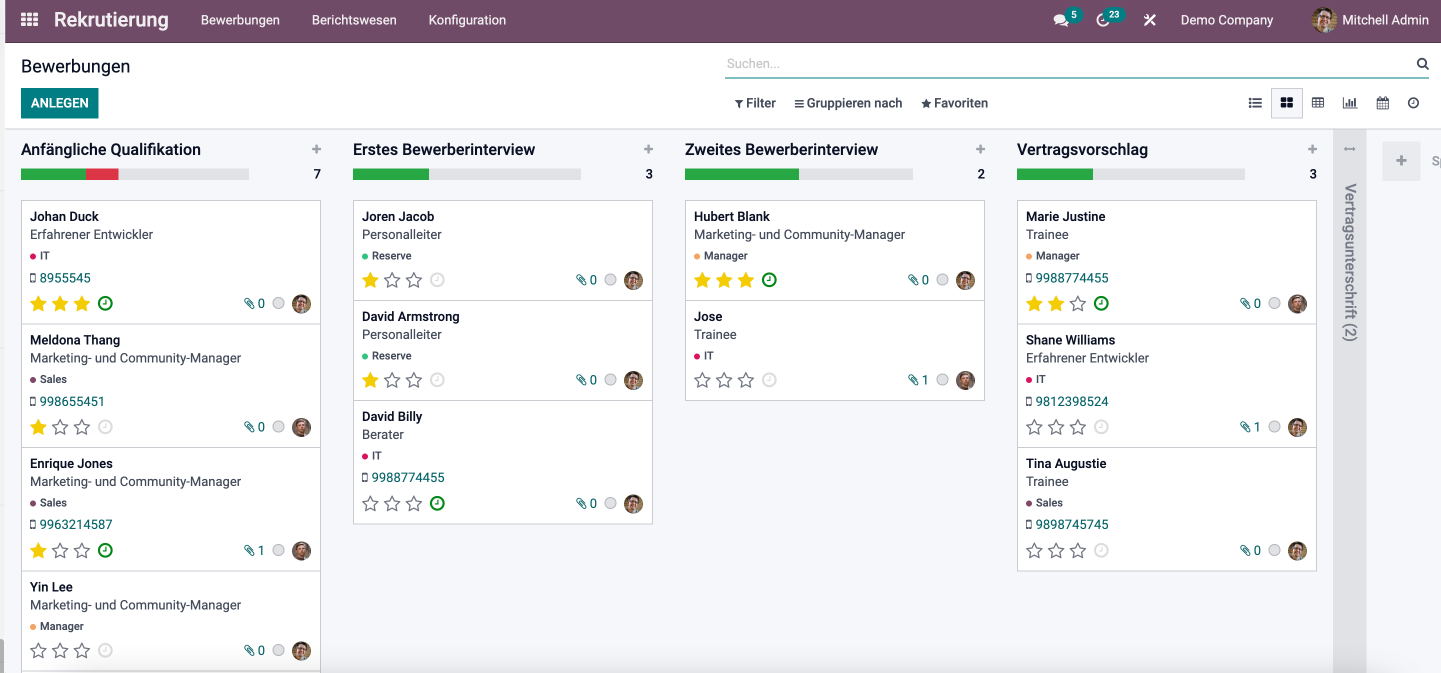Screen dimensions: 1441x673
Task: Open the Bewerbungen menu
Action: (240, 20)
